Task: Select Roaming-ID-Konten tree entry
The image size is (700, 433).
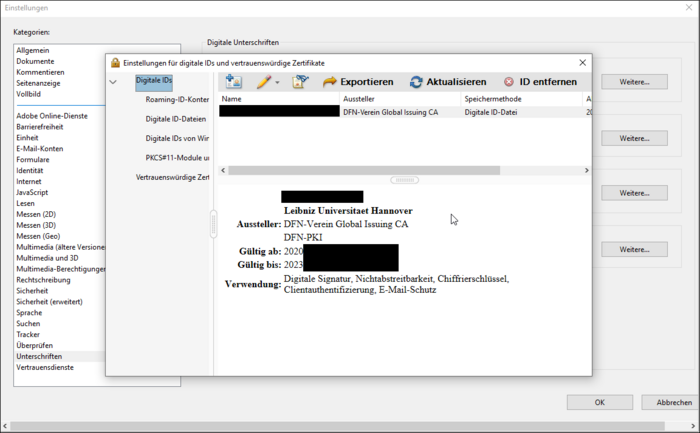Action: coord(177,100)
